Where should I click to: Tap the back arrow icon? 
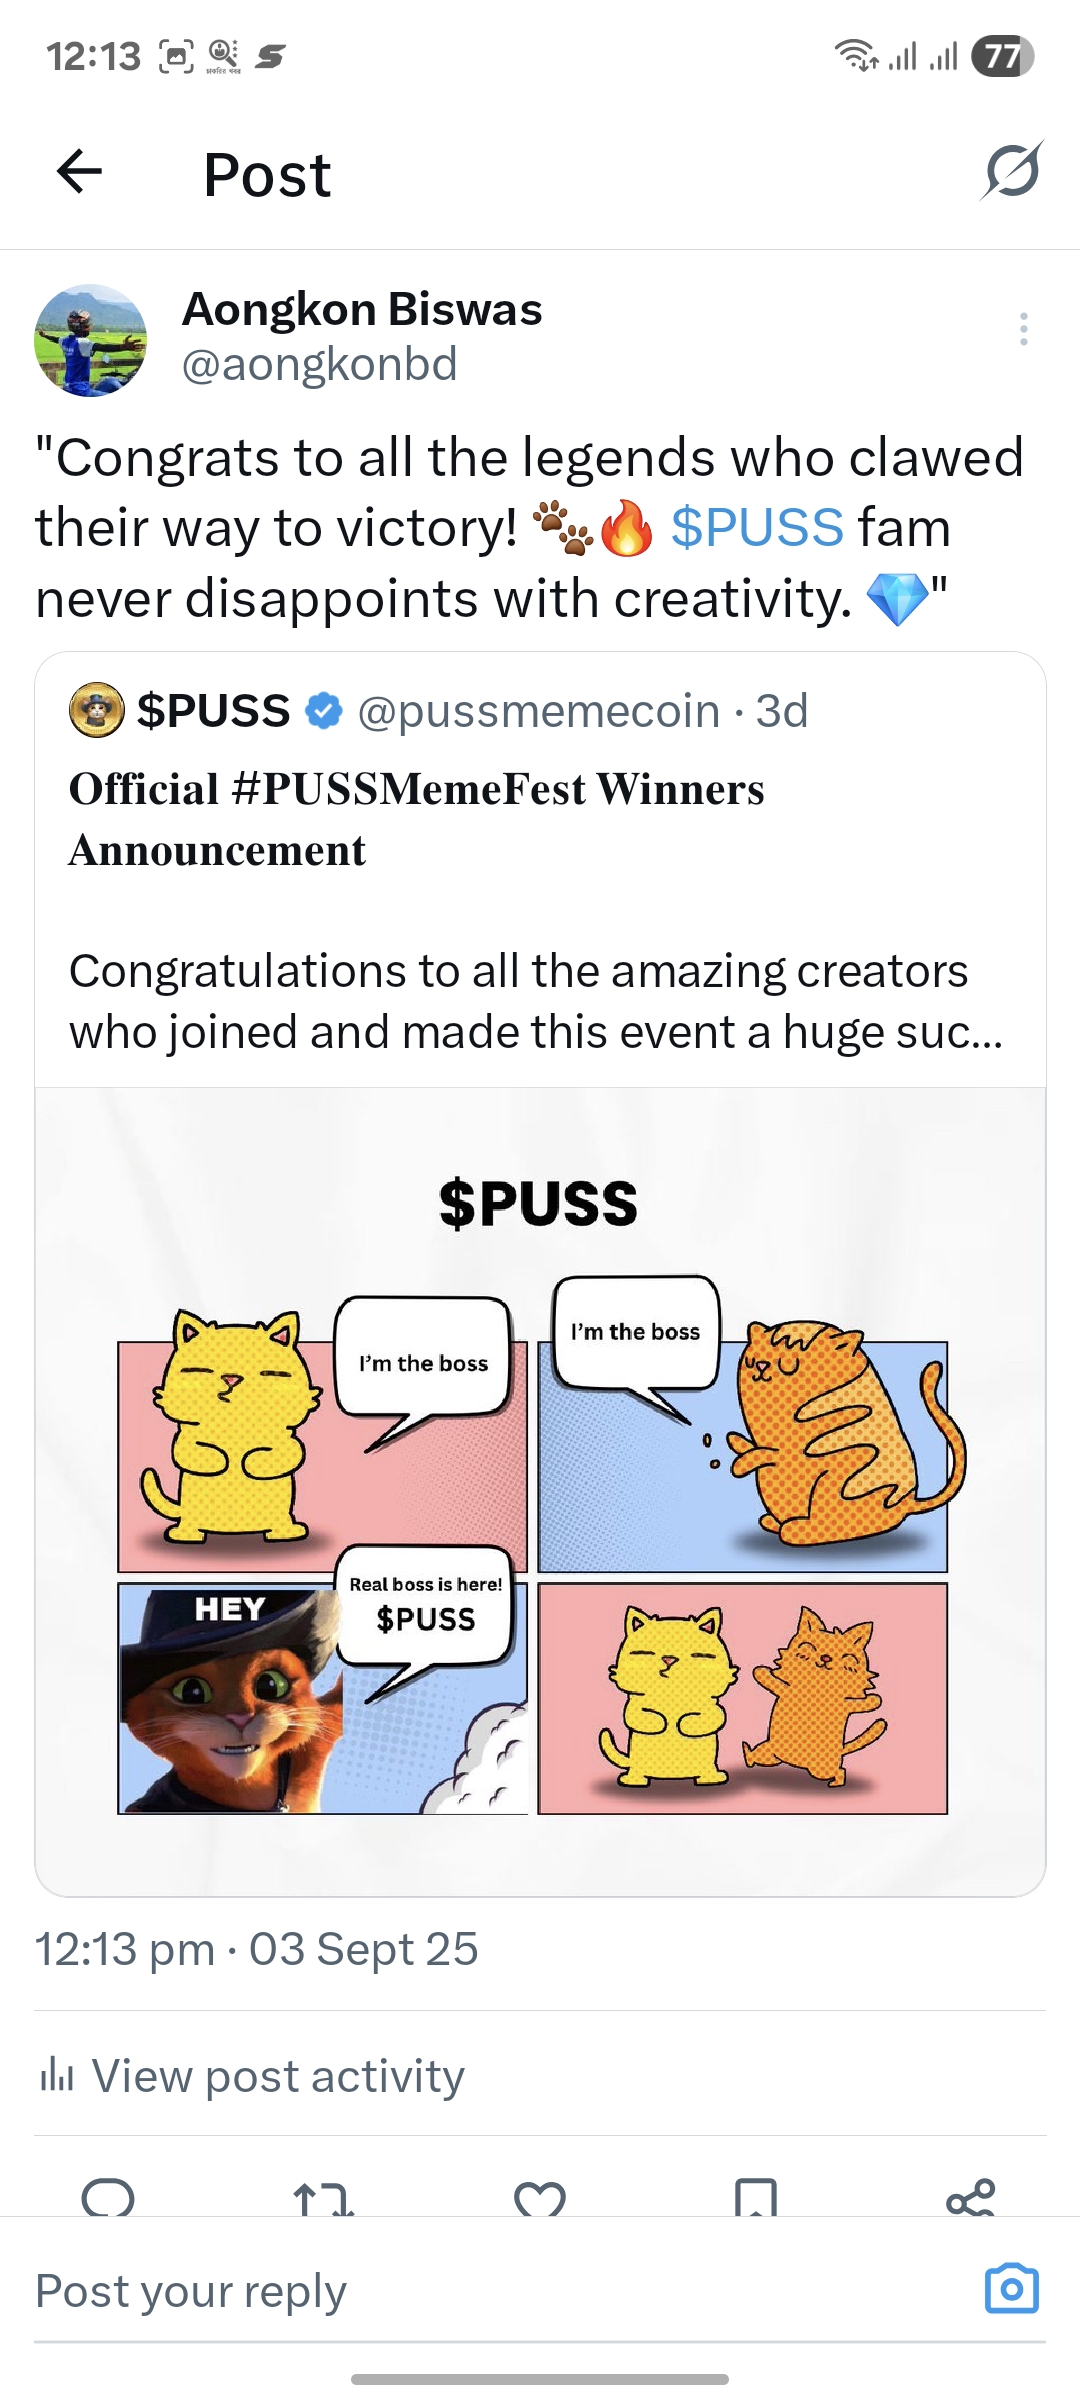(80, 171)
